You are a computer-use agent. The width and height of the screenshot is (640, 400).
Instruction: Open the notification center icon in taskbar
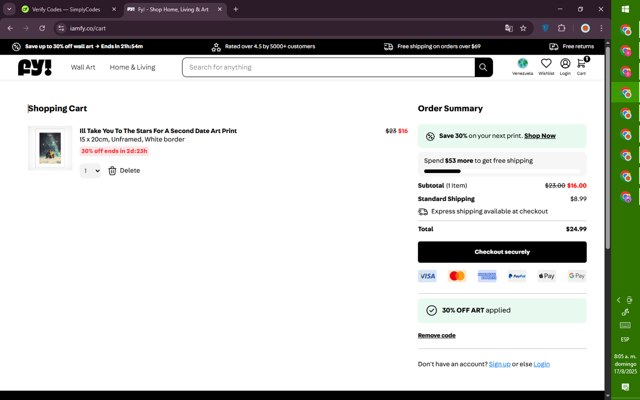pyautogui.click(x=625, y=387)
